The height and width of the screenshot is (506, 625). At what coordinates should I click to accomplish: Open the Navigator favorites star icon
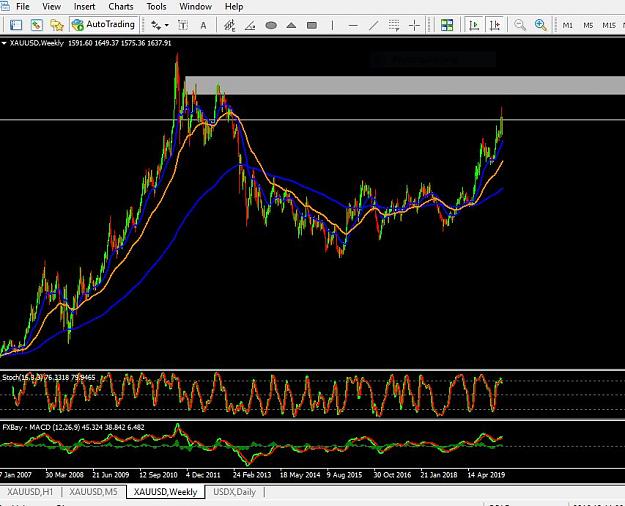pyautogui.click(x=57, y=25)
